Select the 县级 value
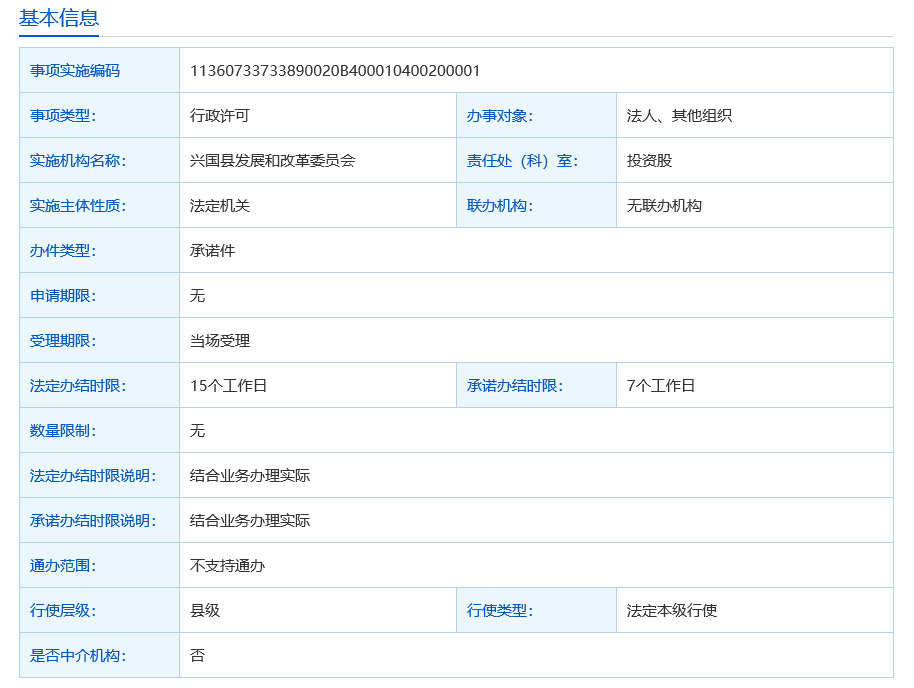The width and height of the screenshot is (914, 688). tap(205, 610)
